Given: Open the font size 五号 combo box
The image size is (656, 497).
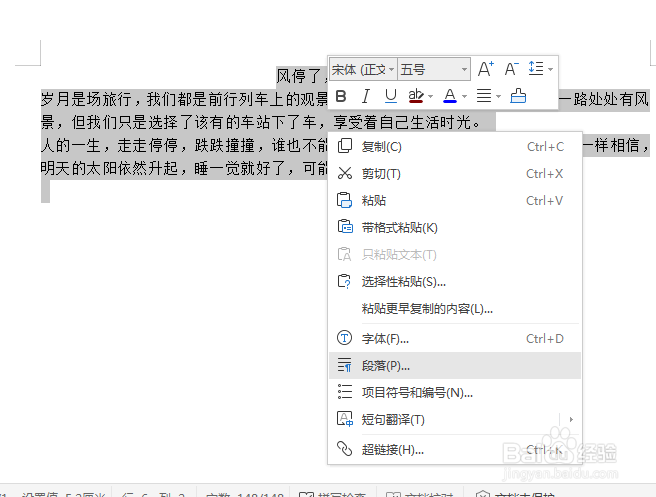Looking at the screenshot, I should (434, 69).
